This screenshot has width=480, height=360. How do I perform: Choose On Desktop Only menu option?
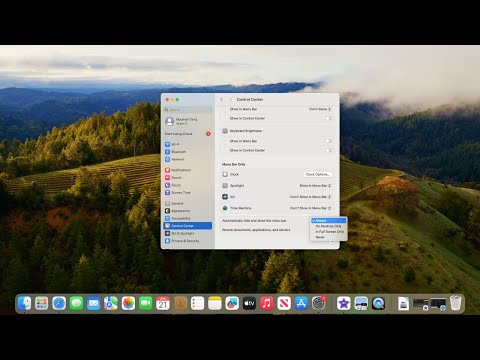[x=329, y=226]
